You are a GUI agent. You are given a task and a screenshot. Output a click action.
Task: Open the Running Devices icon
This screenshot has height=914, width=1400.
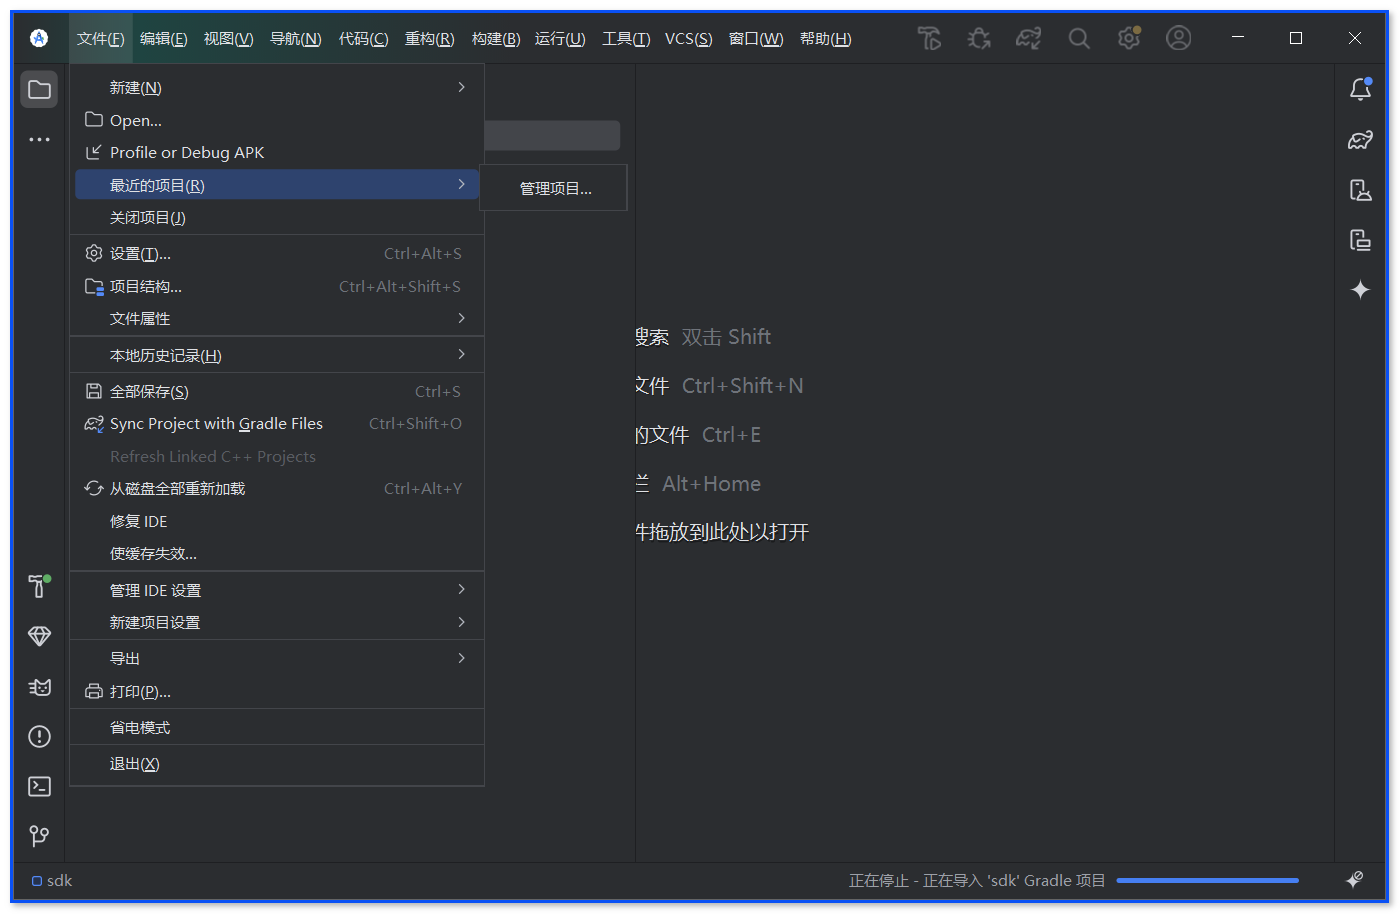click(1360, 240)
